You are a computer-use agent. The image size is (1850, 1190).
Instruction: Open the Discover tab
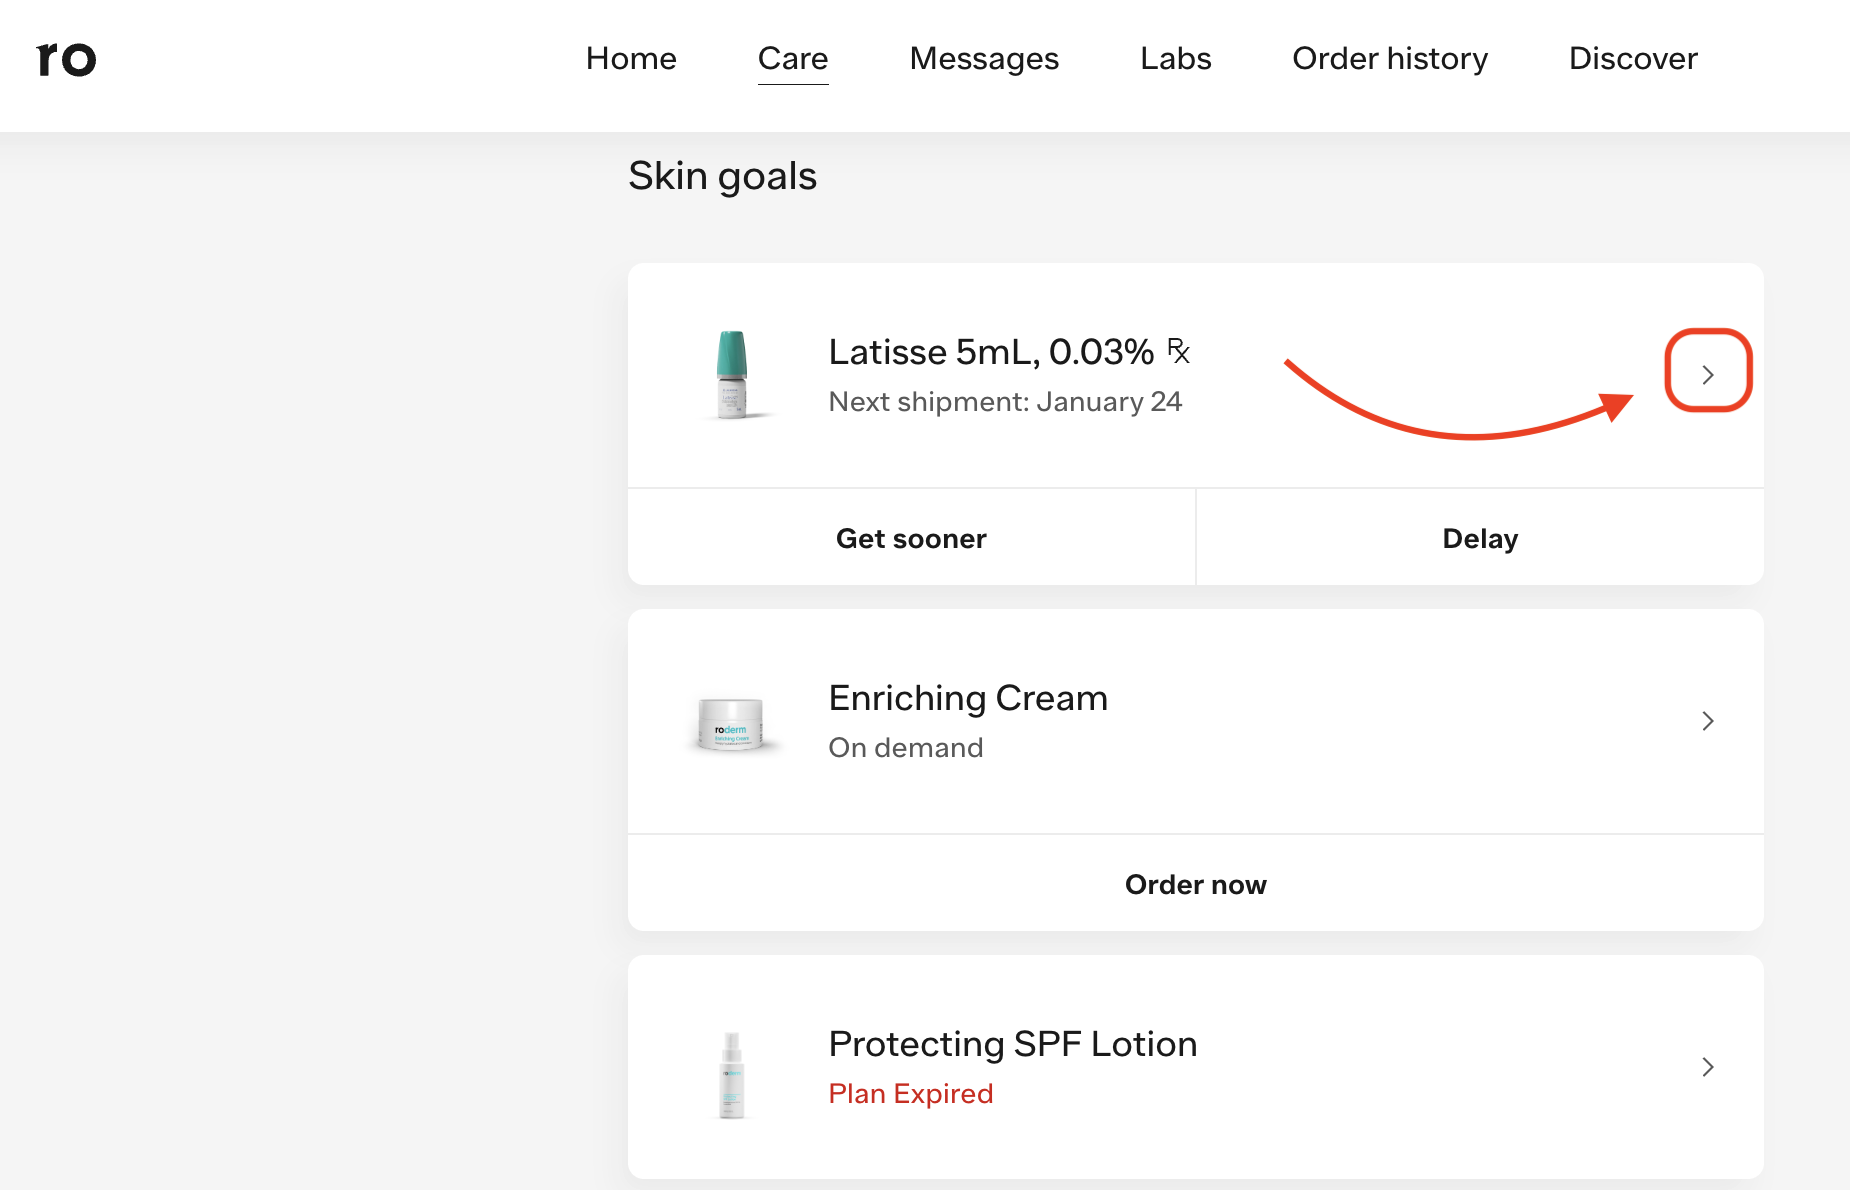(1633, 59)
